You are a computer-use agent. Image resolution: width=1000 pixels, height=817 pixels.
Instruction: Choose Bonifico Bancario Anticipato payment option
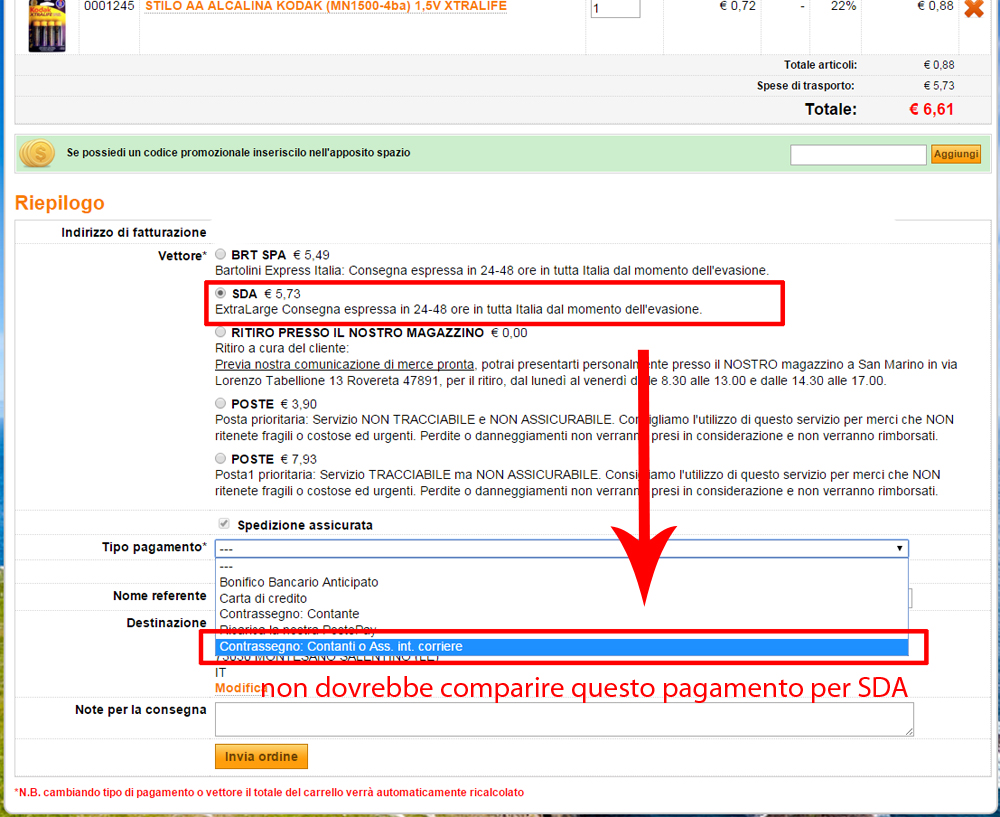click(562, 582)
